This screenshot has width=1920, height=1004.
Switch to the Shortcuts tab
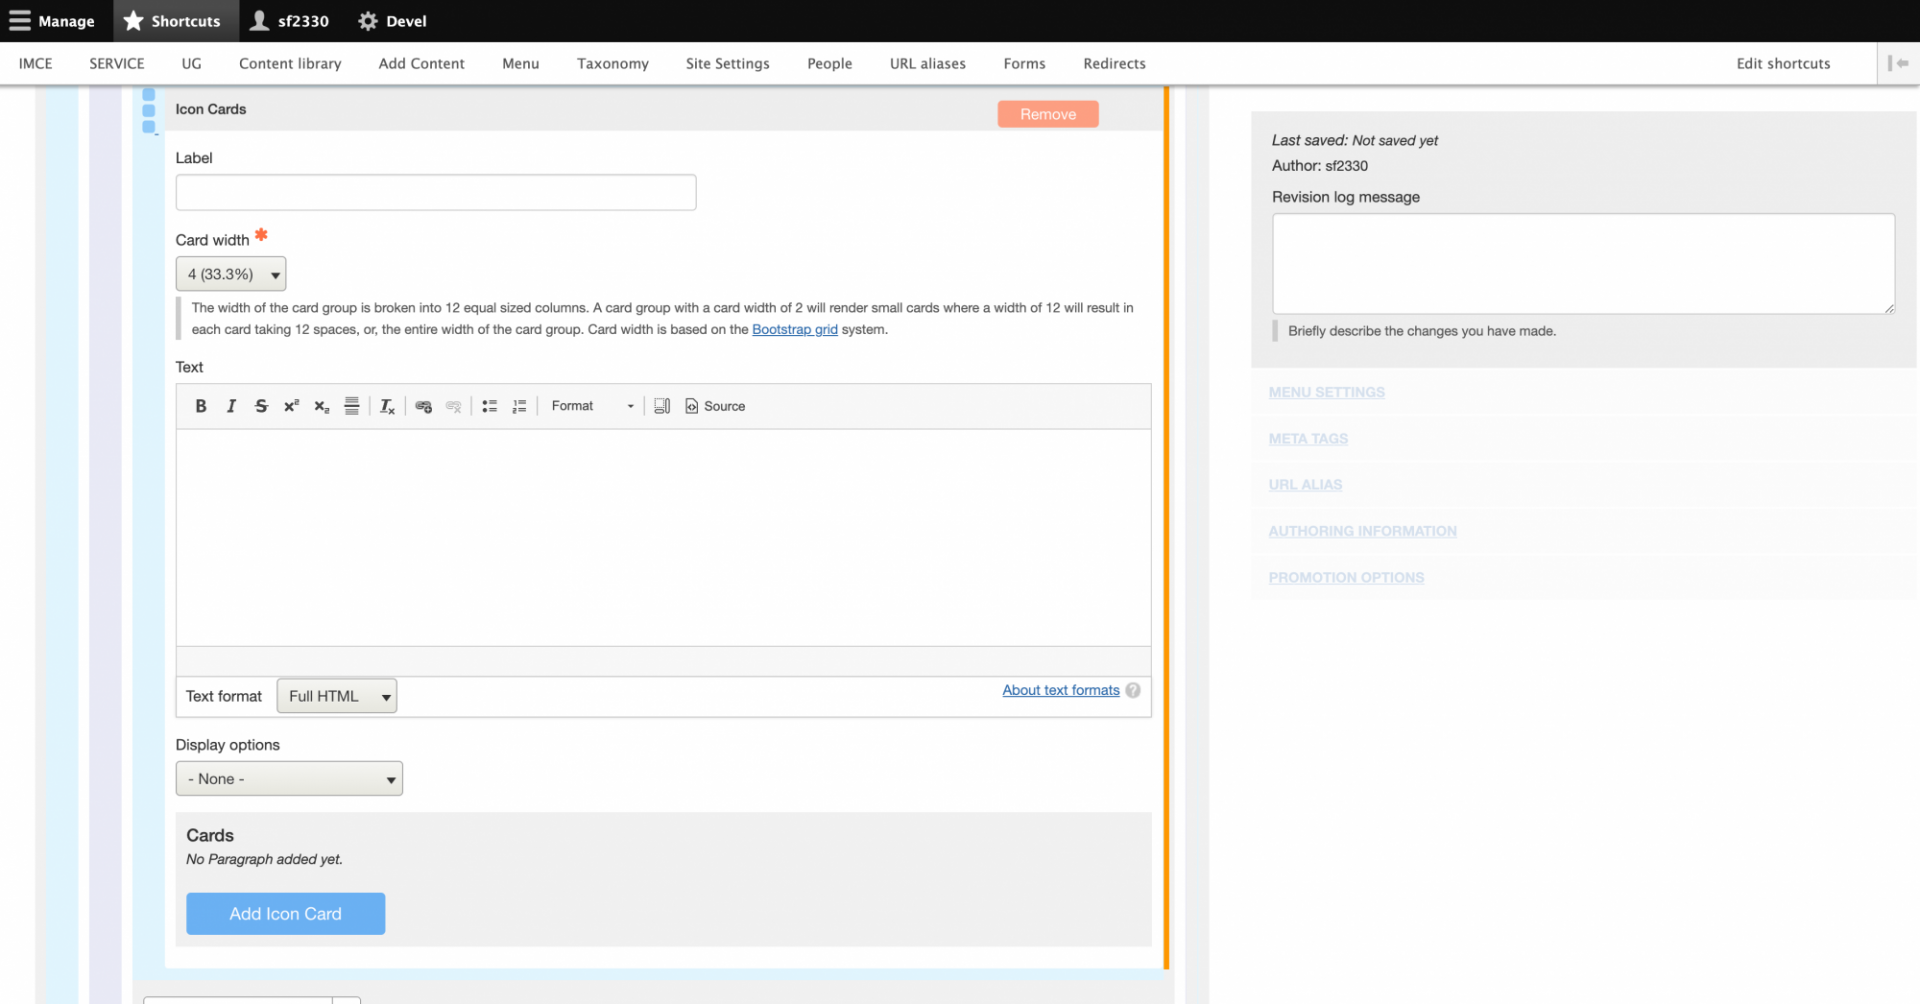point(174,20)
